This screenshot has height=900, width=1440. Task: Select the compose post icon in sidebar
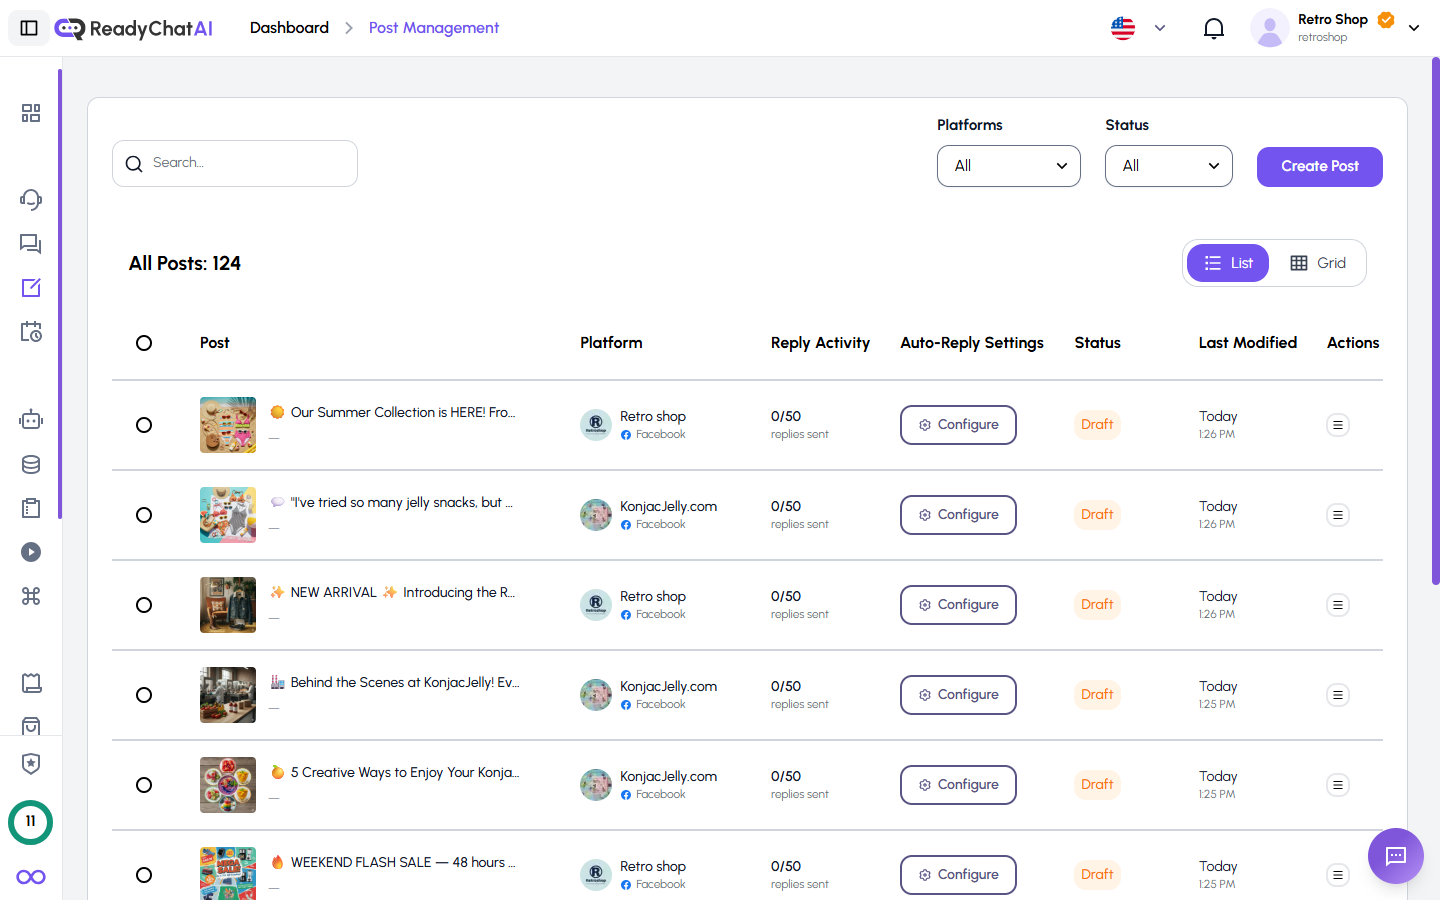click(x=31, y=287)
